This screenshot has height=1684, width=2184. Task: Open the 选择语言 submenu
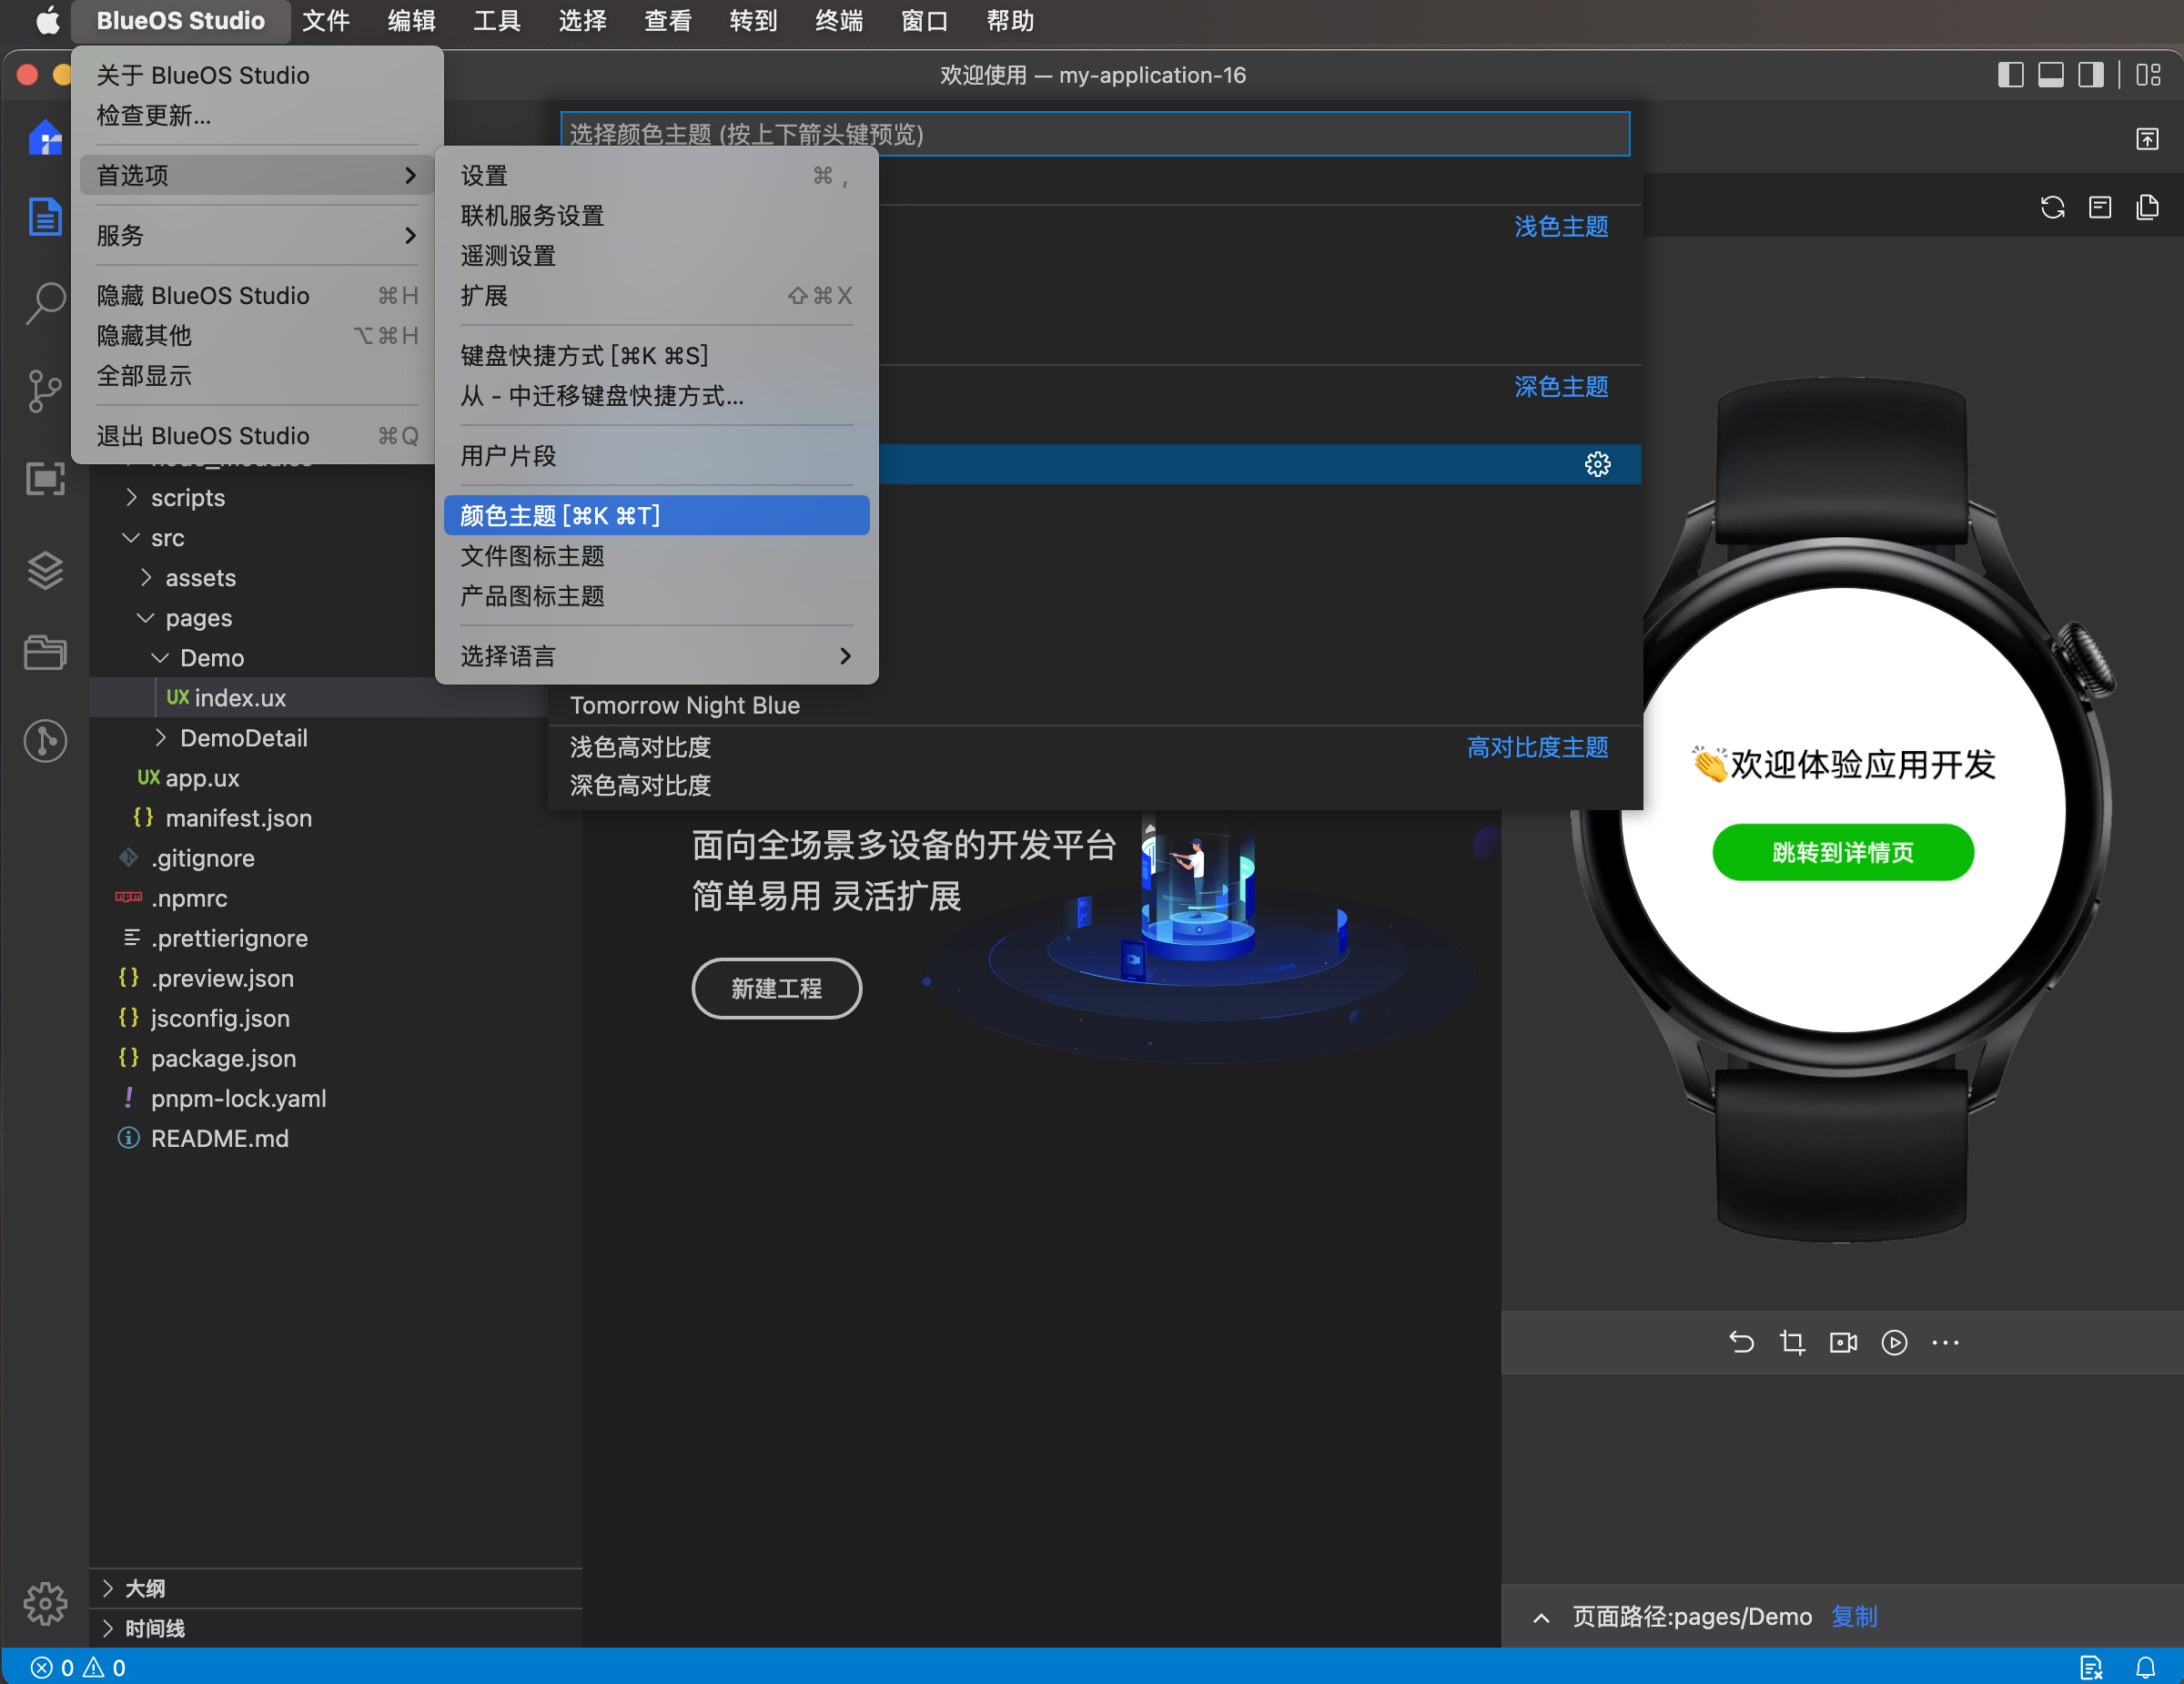tap(656, 656)
